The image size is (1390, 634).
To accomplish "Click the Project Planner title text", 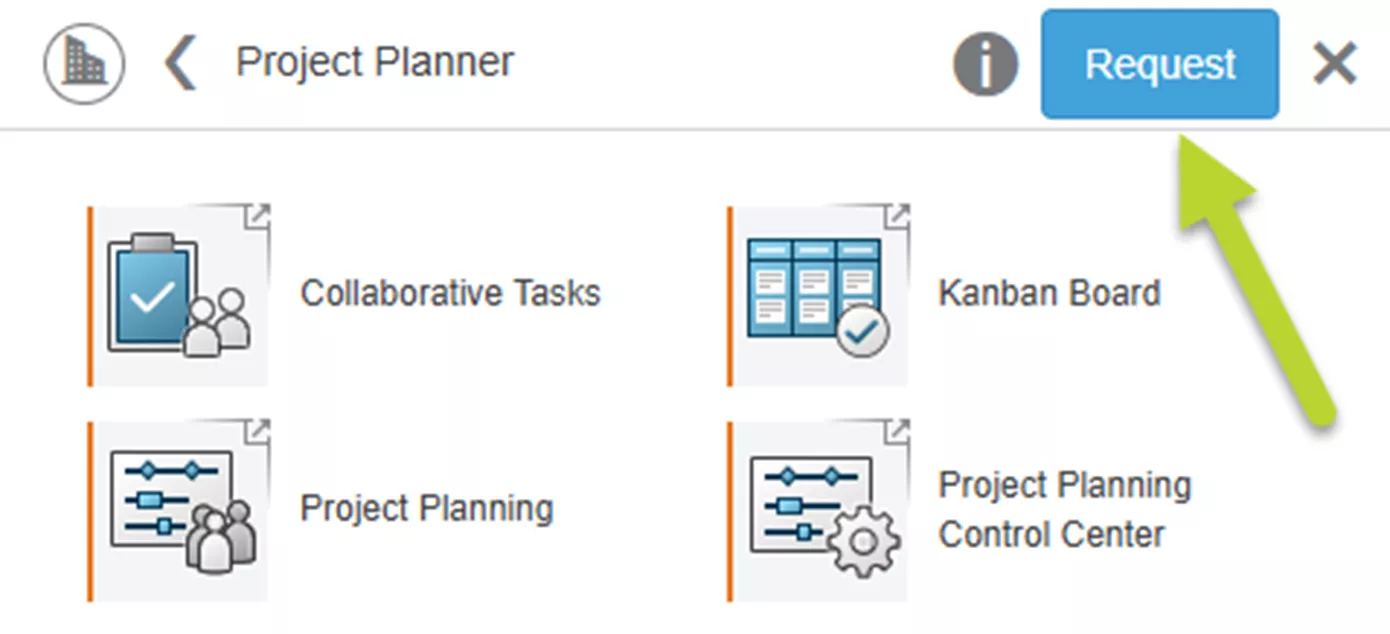I will 373,62.
